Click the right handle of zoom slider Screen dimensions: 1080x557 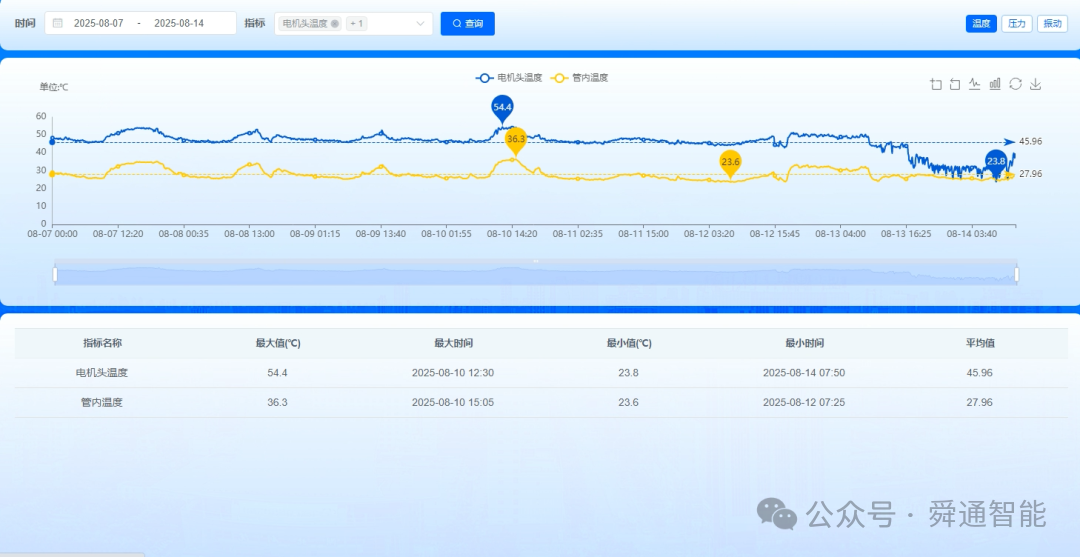(1017, 275)
